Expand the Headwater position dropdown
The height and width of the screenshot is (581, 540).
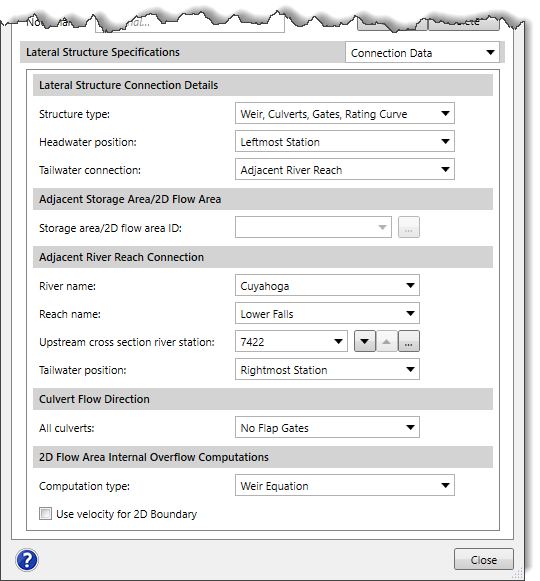pos(345,142)
